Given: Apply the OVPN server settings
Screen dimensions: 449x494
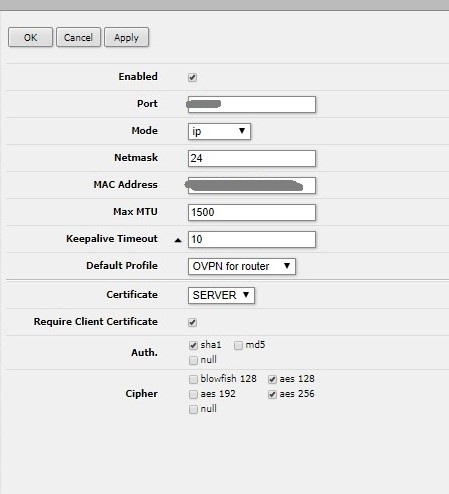Looking at the screenshot, I should (x=126, y=37).
